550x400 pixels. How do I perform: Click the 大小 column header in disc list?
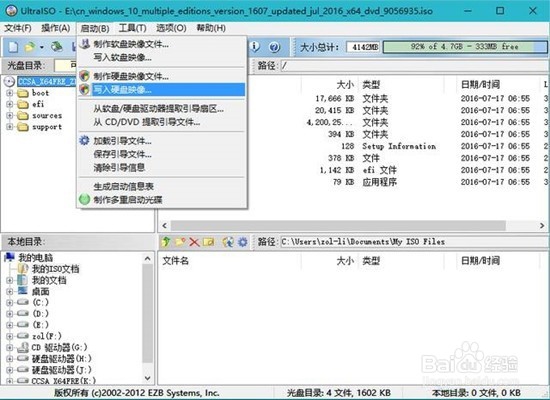click(345, 85)
